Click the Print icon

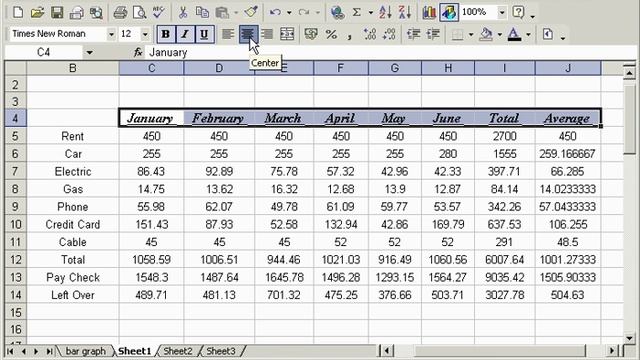coord(120,13)
